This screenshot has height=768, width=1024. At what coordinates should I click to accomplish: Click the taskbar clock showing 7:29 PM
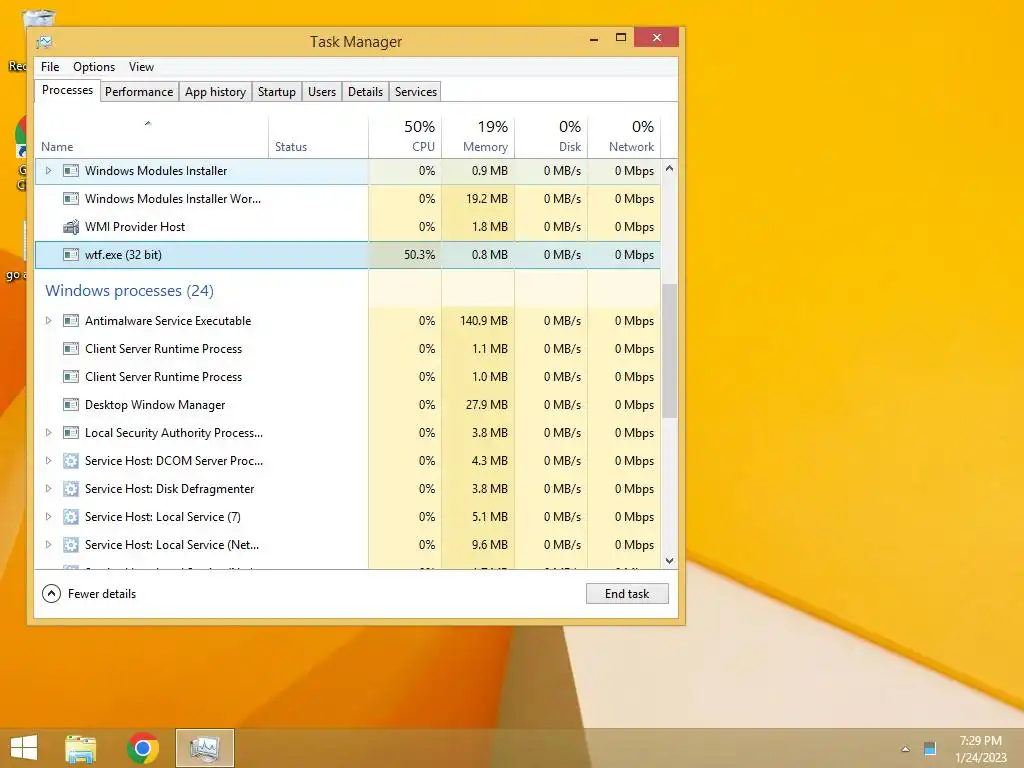tap(981, 749)
